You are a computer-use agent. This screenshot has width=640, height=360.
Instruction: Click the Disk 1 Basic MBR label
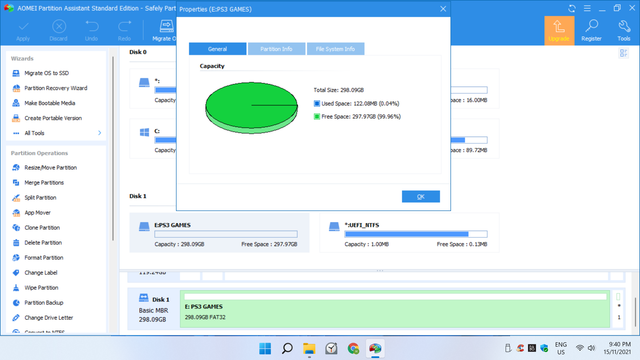[153, 309]
